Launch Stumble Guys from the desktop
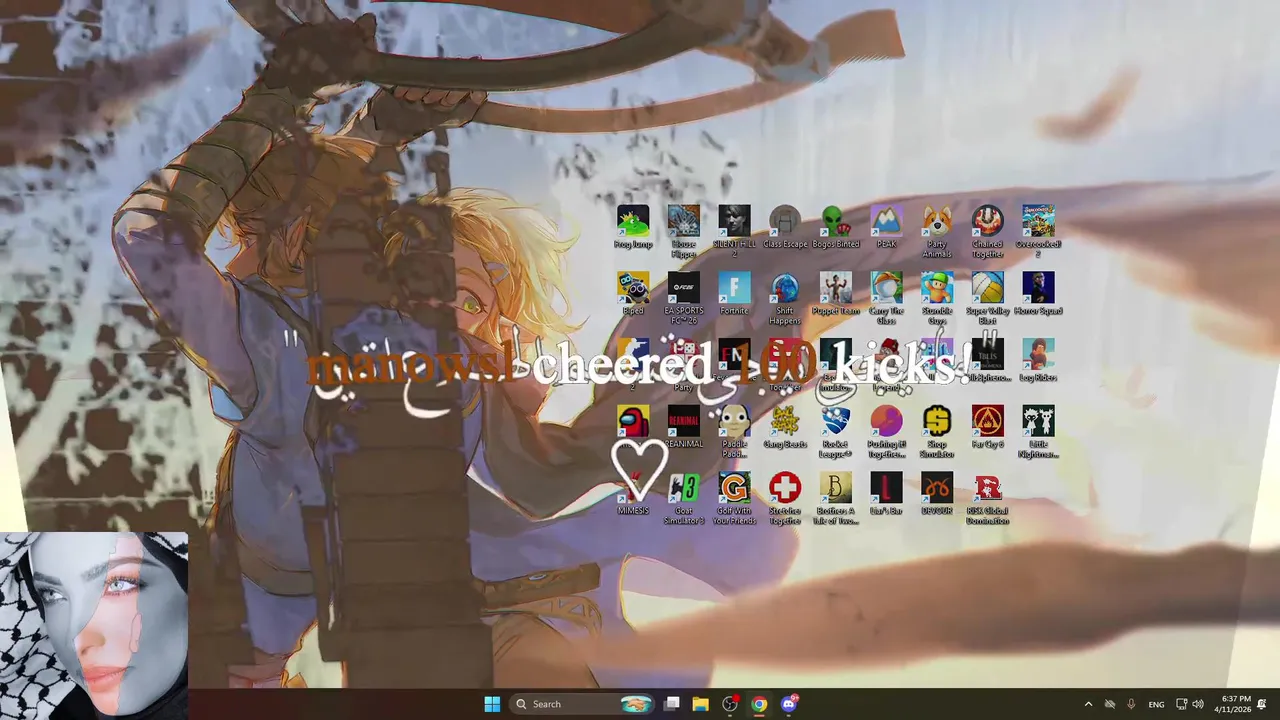 pos(937,299)
